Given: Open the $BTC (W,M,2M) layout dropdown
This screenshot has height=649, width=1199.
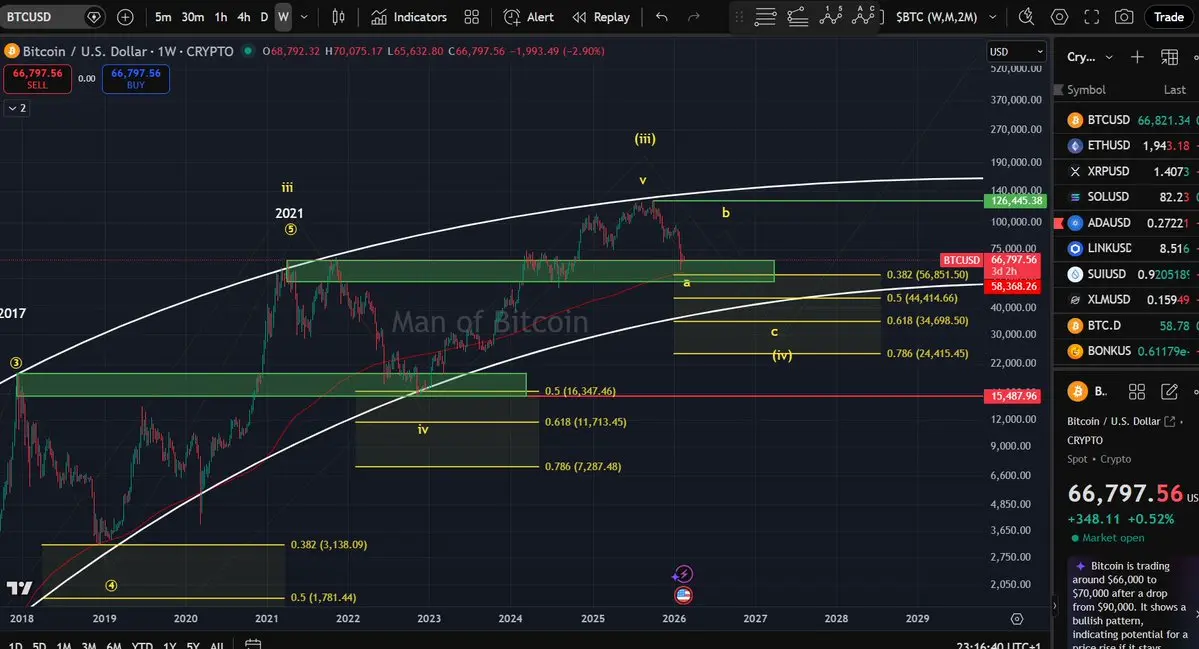Looking at the screenshot, I should (946, 17).
